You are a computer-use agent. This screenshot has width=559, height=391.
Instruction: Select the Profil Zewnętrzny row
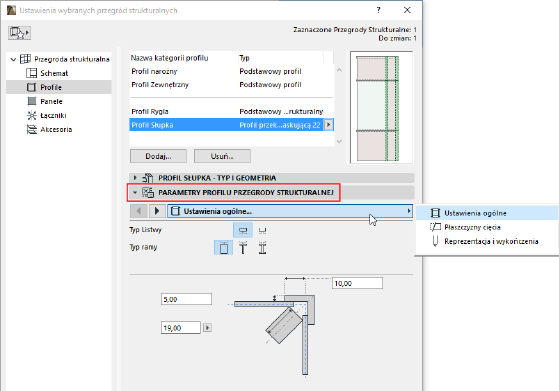tap(231, 85)
